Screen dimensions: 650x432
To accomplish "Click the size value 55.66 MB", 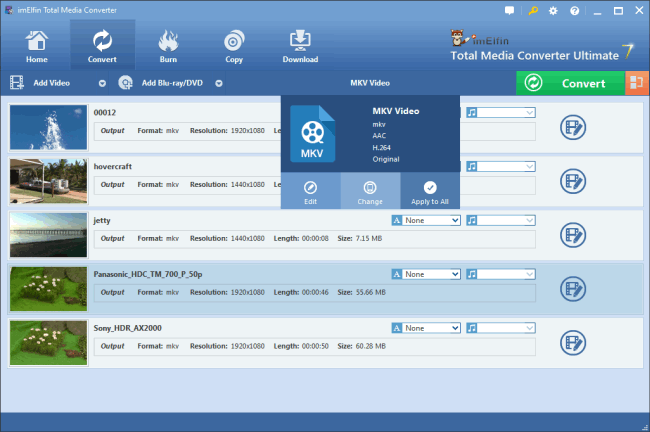I will (x=371, y=292).
